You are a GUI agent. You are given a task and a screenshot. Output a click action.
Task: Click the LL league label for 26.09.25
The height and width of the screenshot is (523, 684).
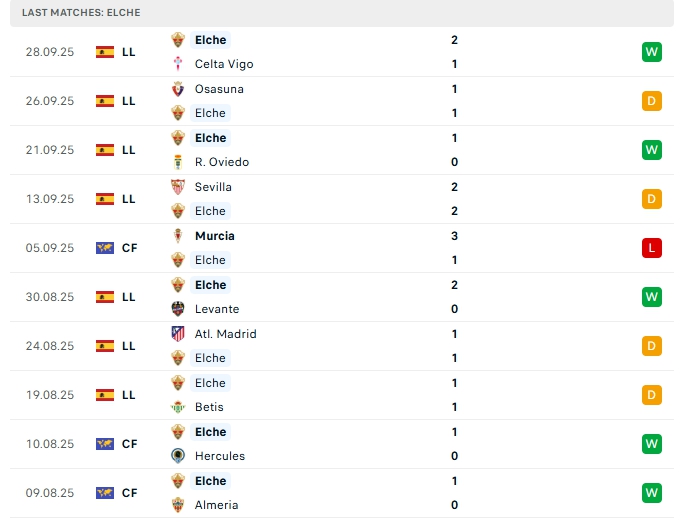[x=129, y=101]
